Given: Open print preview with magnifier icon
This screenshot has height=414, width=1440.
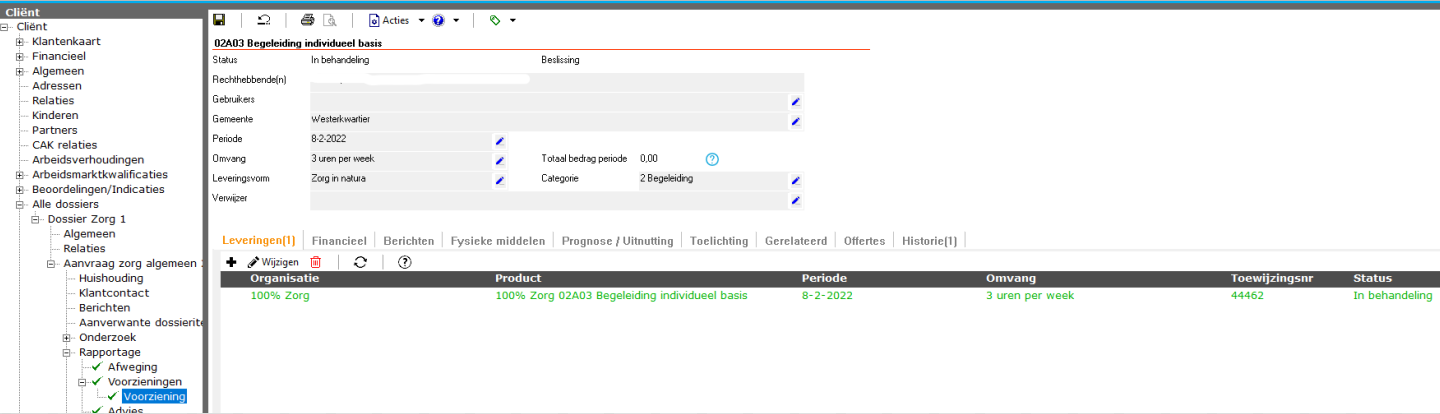Looking at the screenshot, I should (330, 20).
